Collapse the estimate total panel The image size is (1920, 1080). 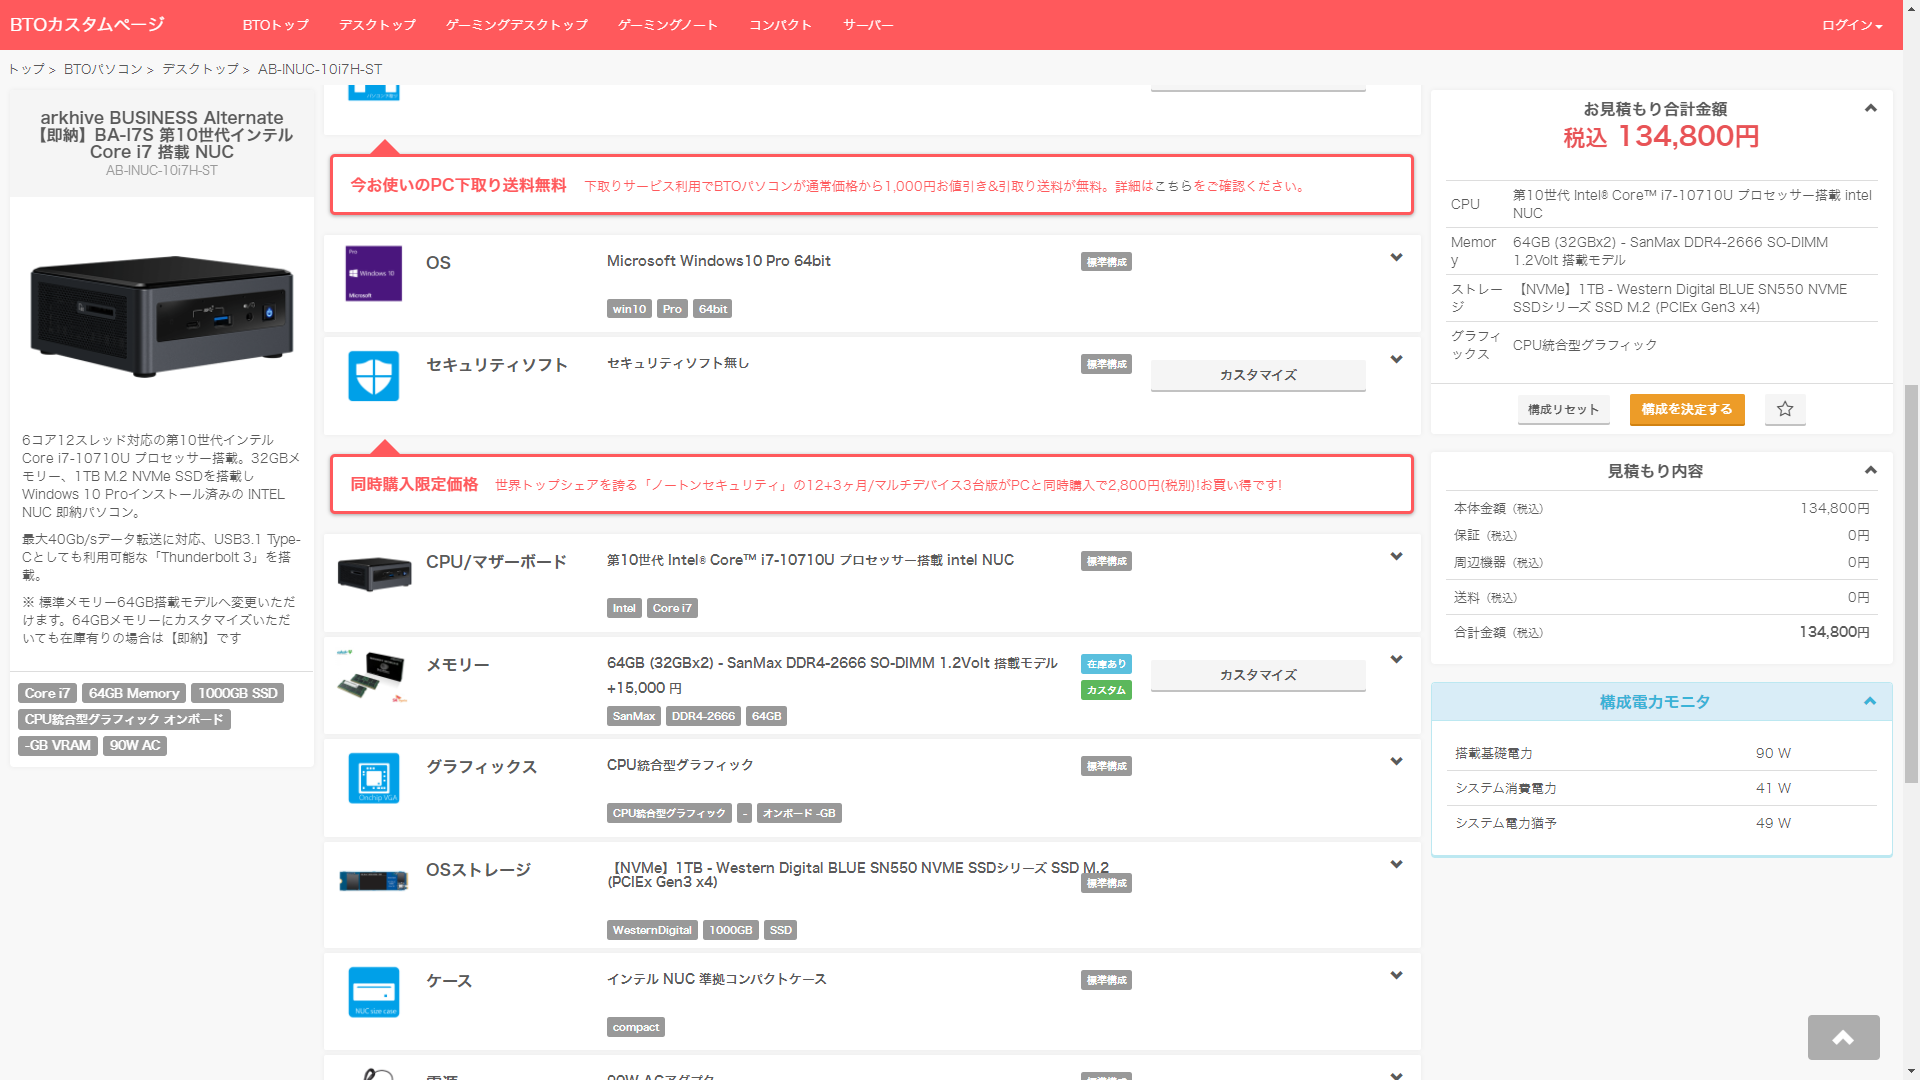coord(1870,109)
